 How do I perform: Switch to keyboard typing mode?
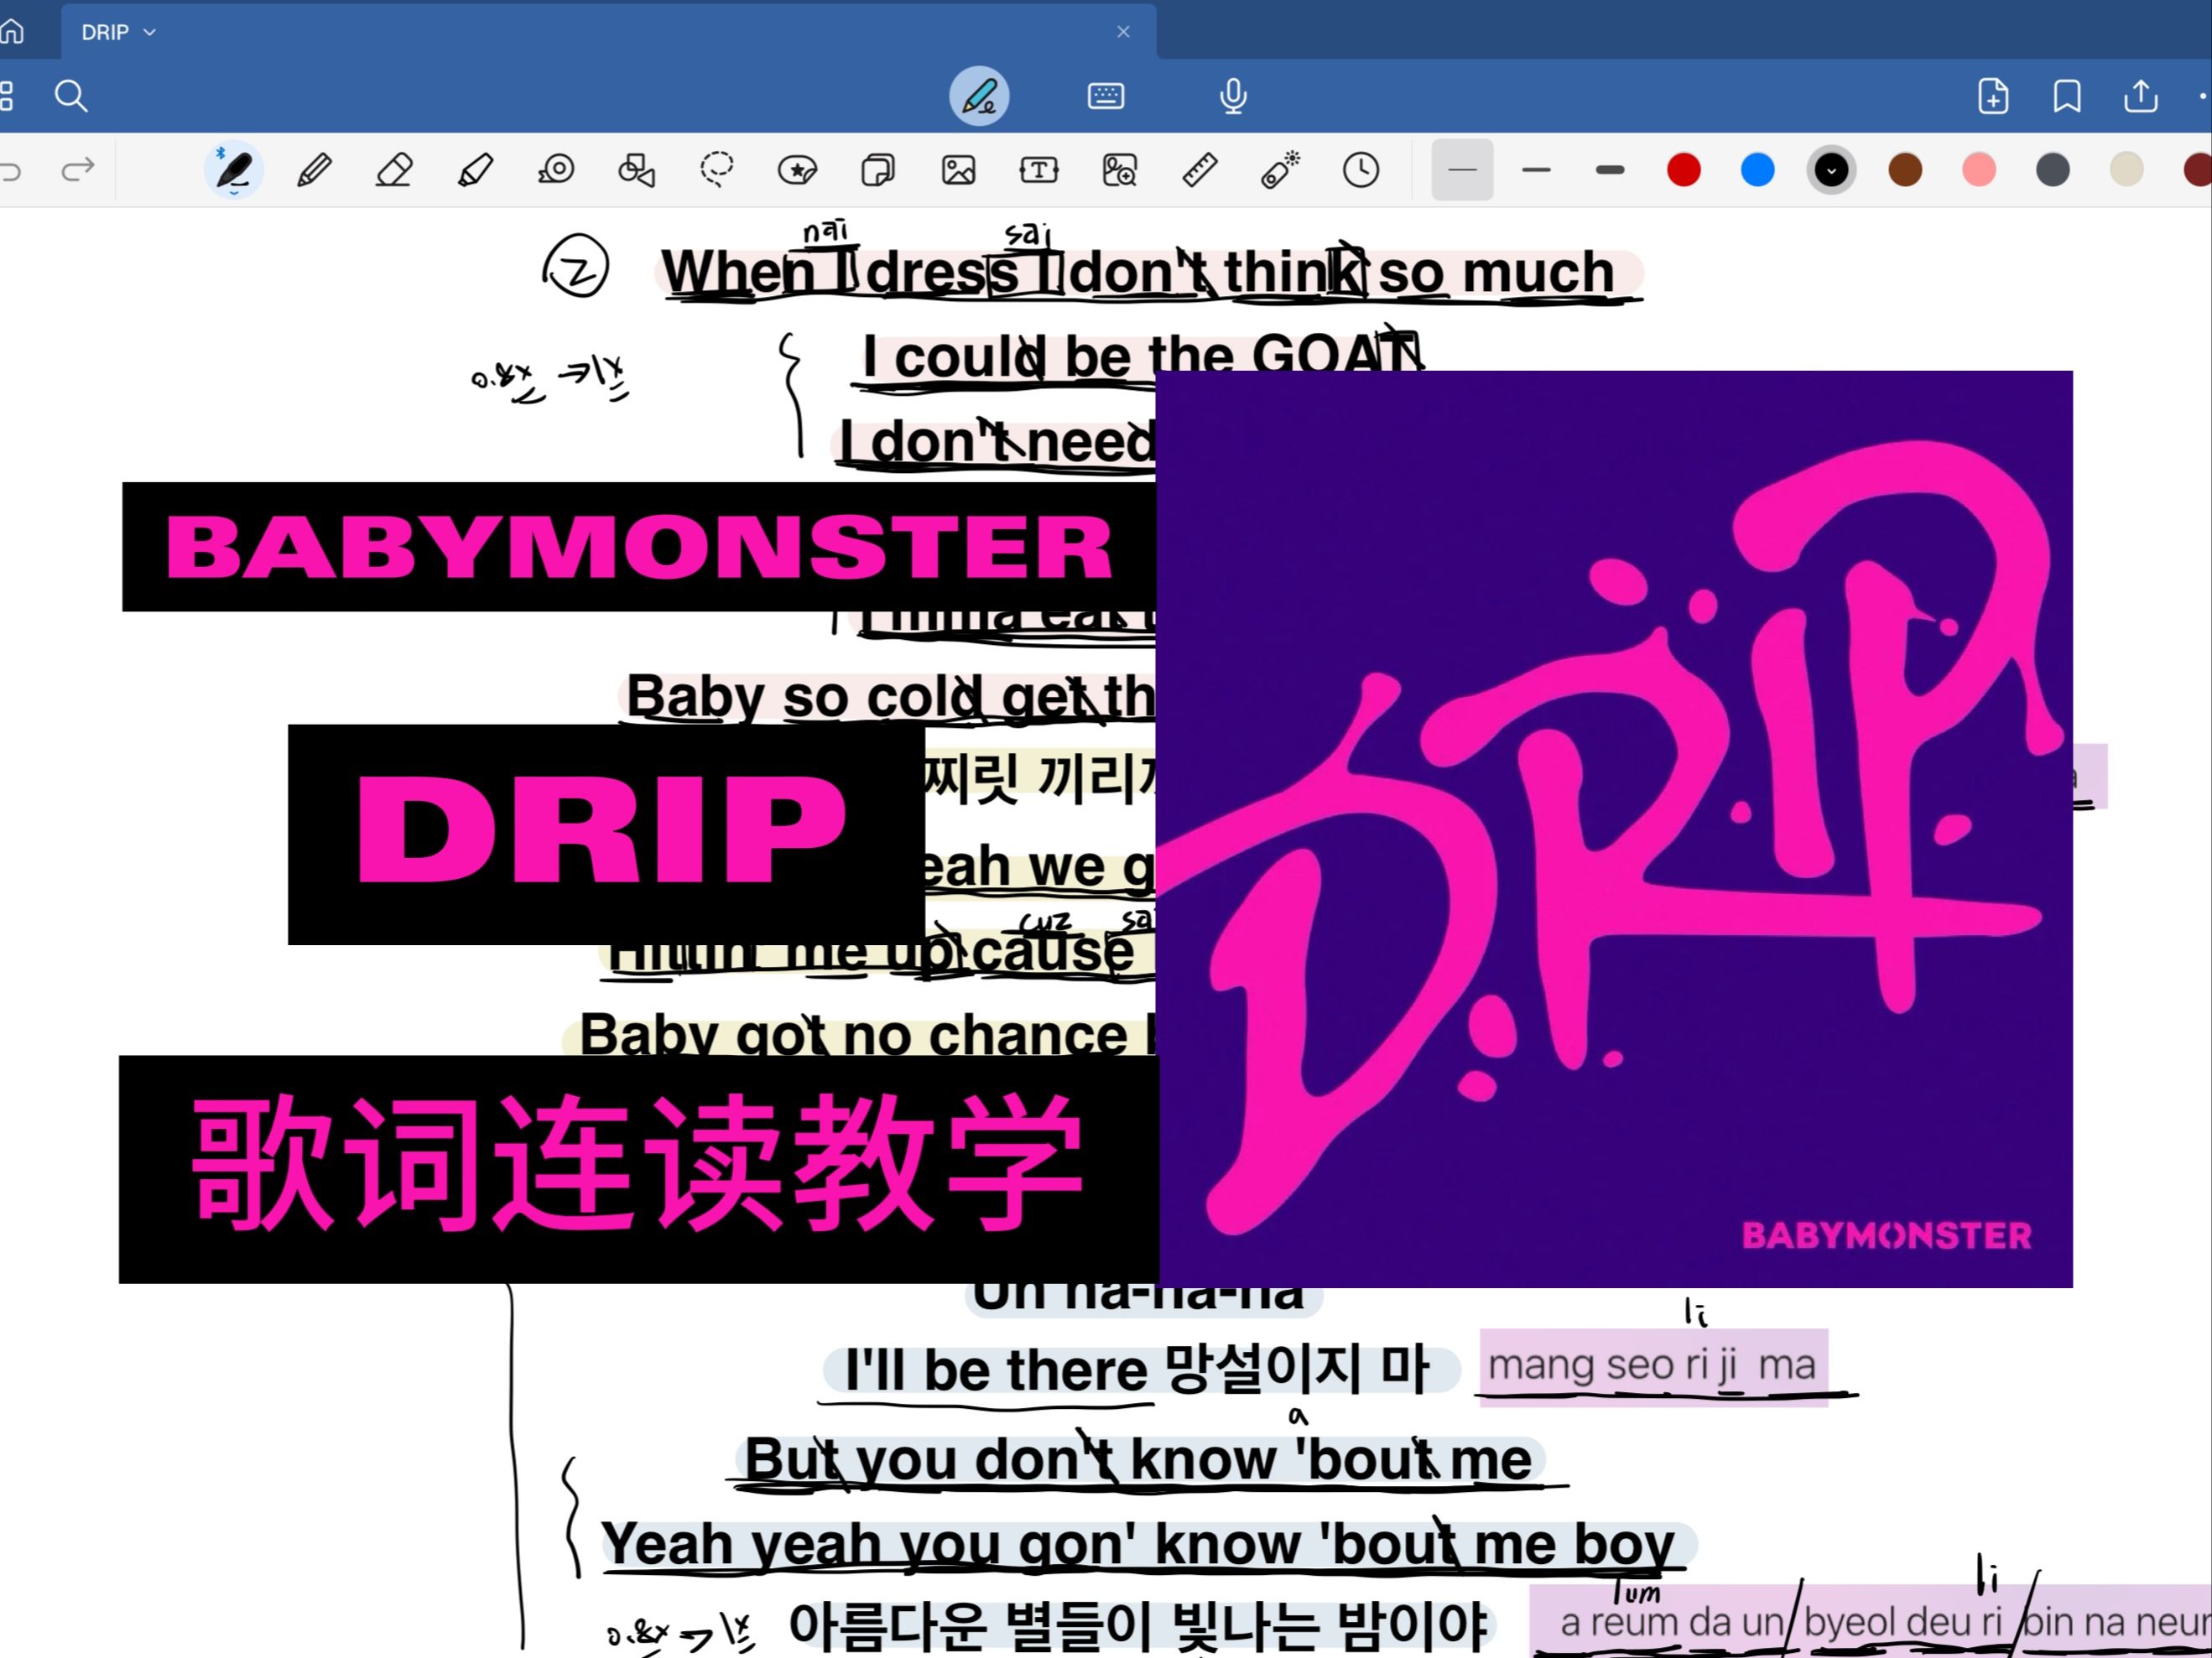[1105, 96]
